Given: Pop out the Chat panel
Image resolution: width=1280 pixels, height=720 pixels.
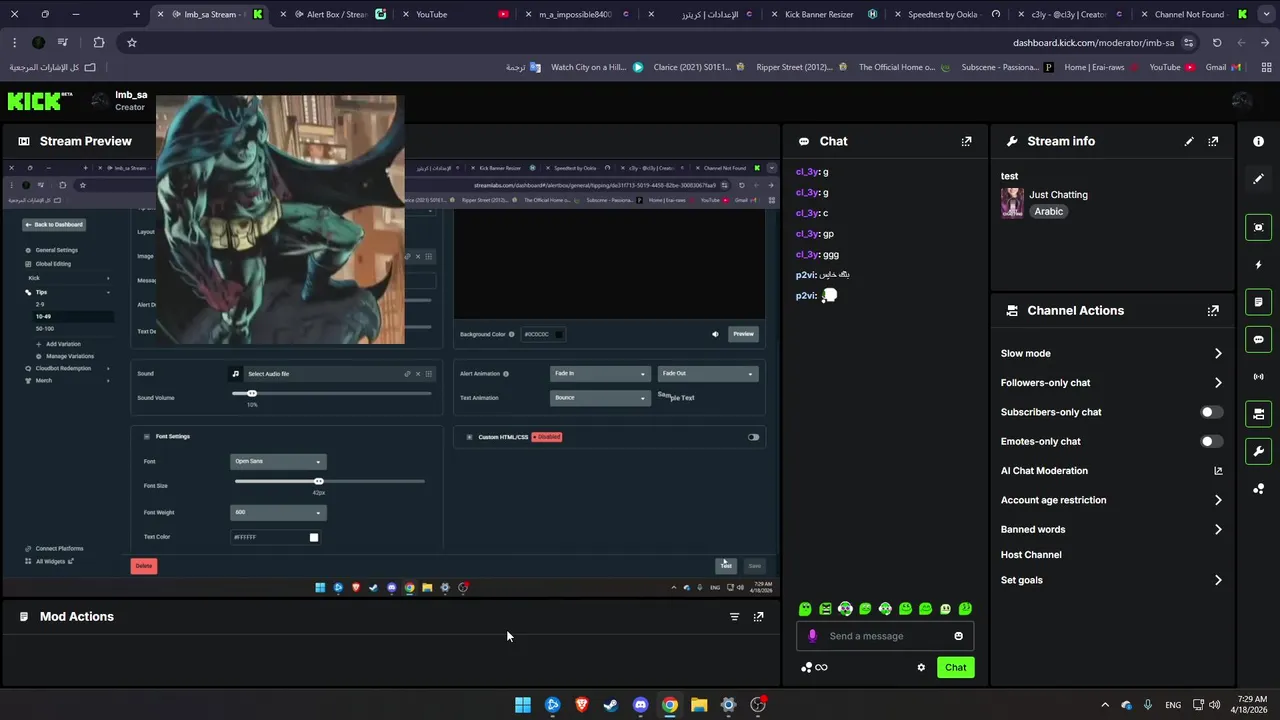Looking at the screenshot, I should 966,141.
